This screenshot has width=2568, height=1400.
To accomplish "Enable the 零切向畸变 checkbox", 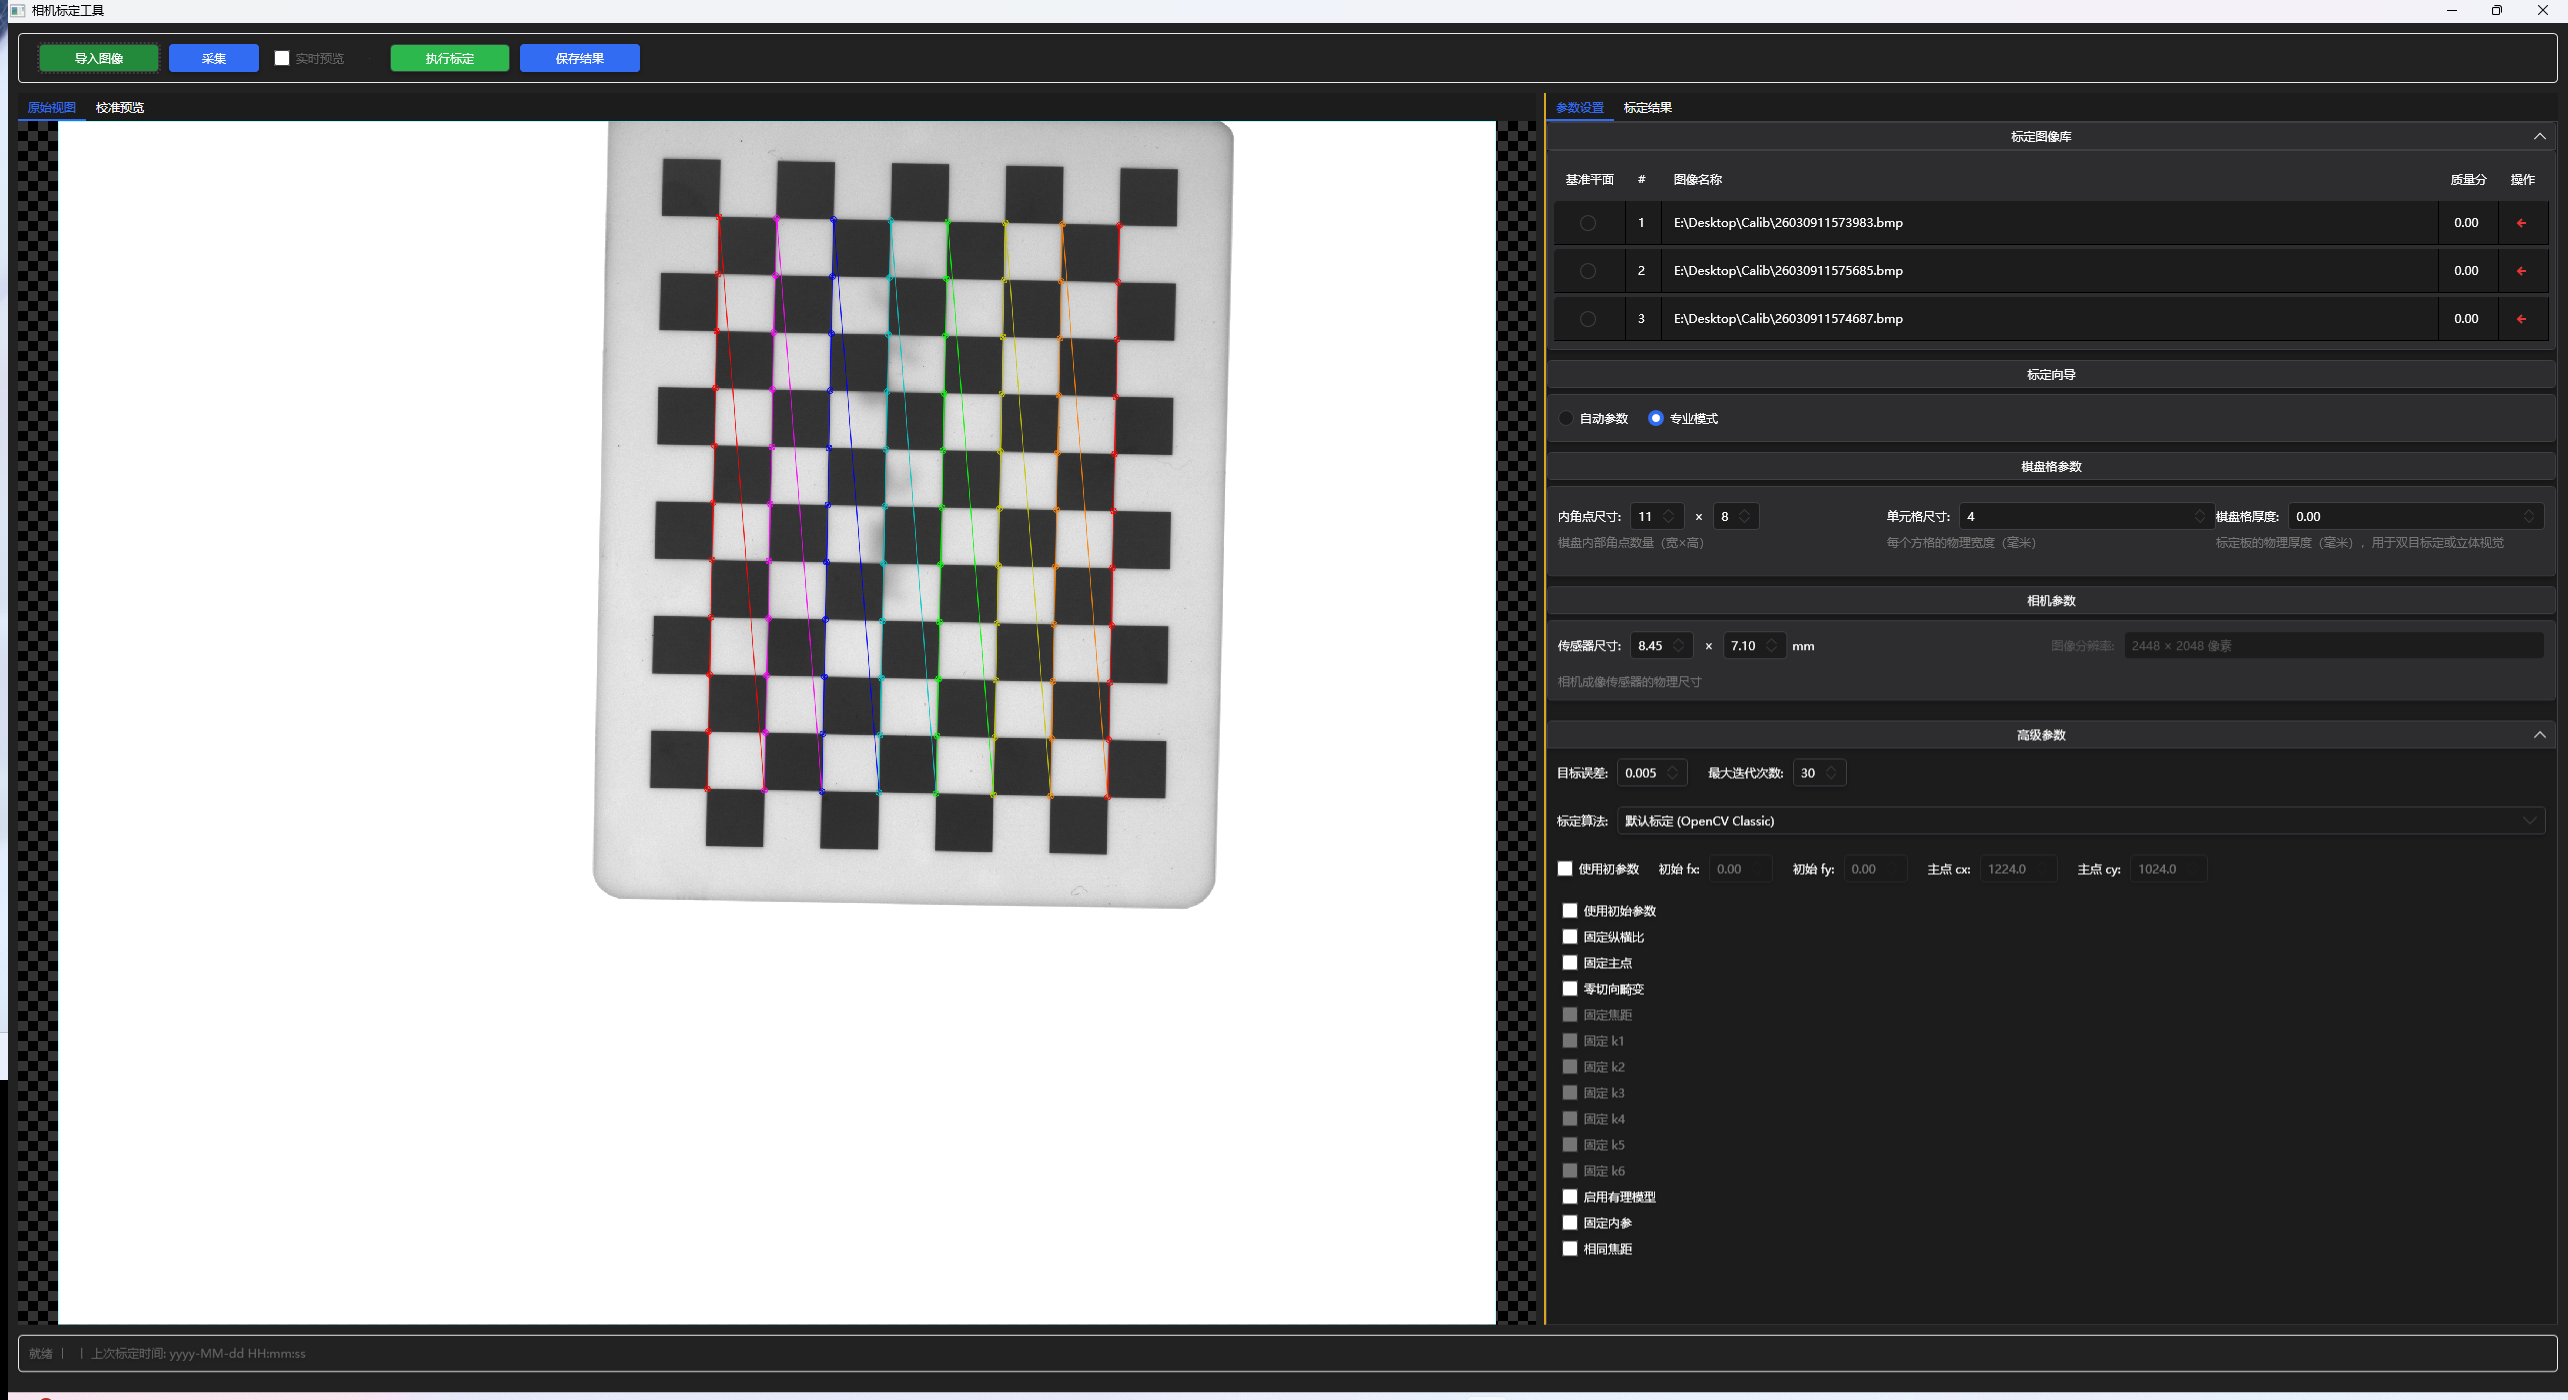I will (x=1570, y=989).
